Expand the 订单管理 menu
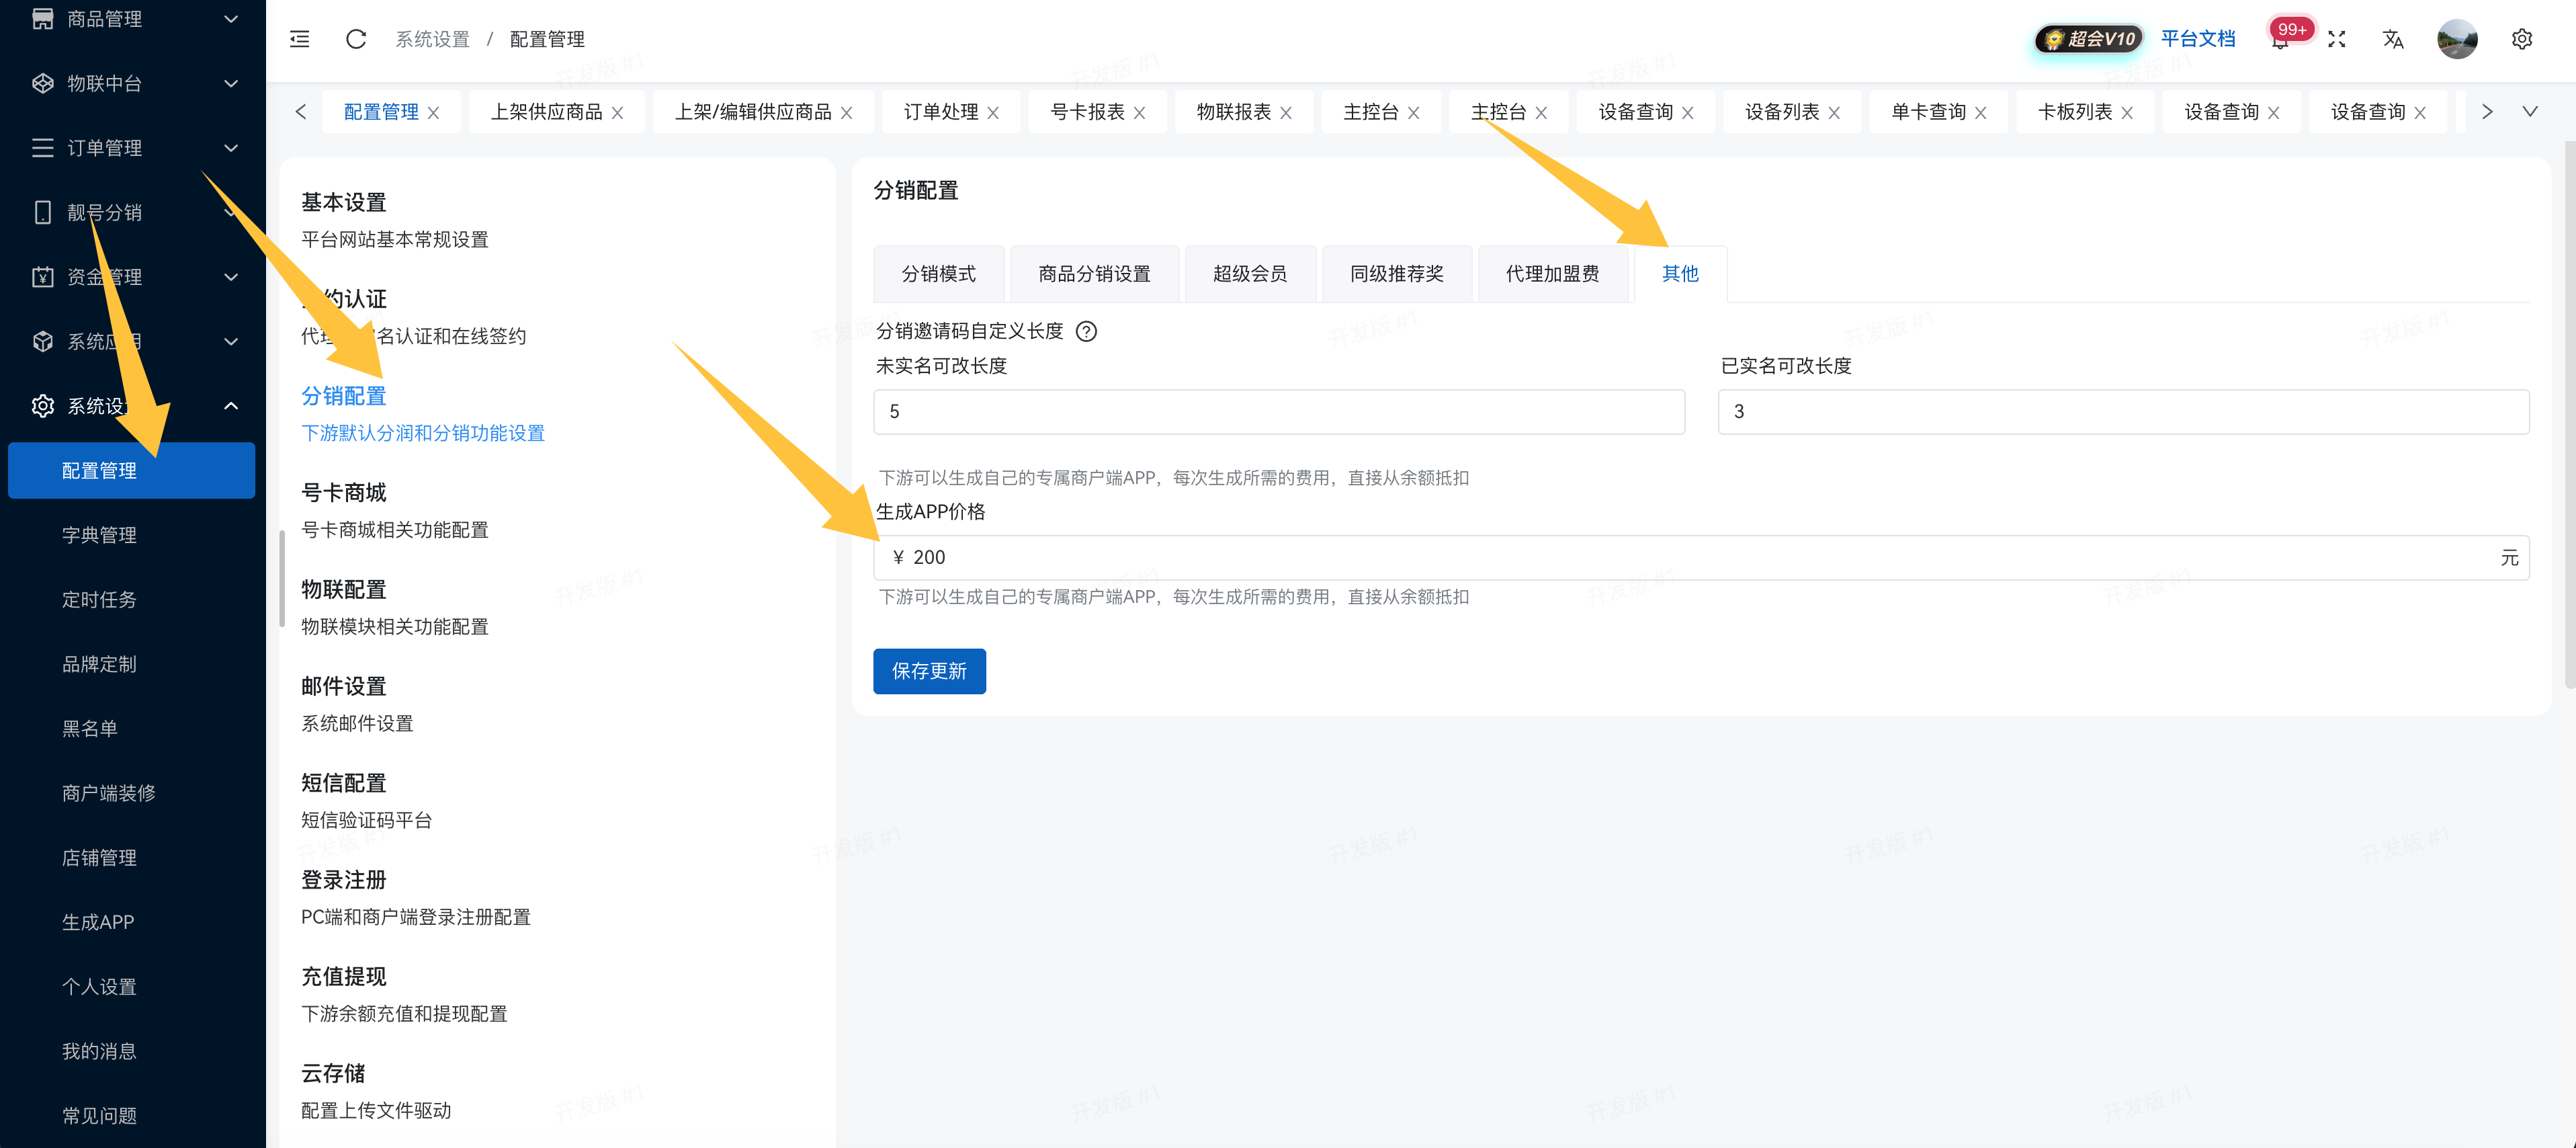 (231, 148)
